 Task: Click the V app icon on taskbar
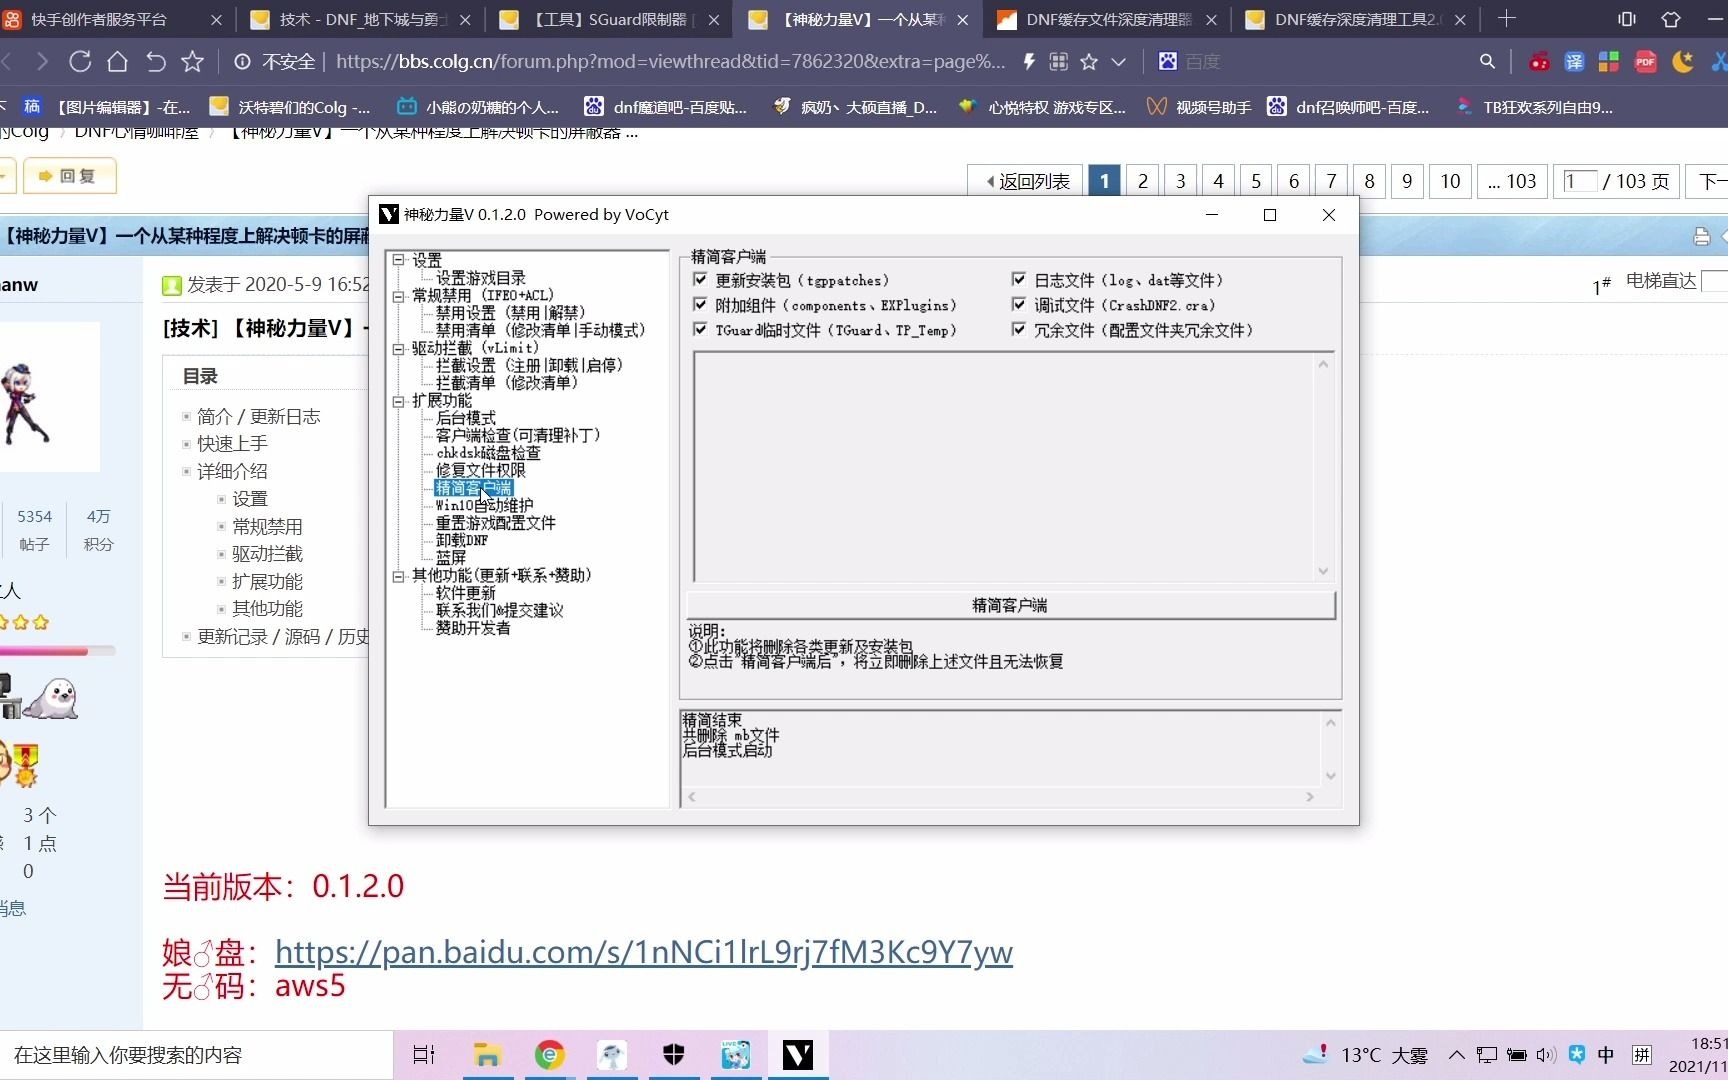(797, 1055)
